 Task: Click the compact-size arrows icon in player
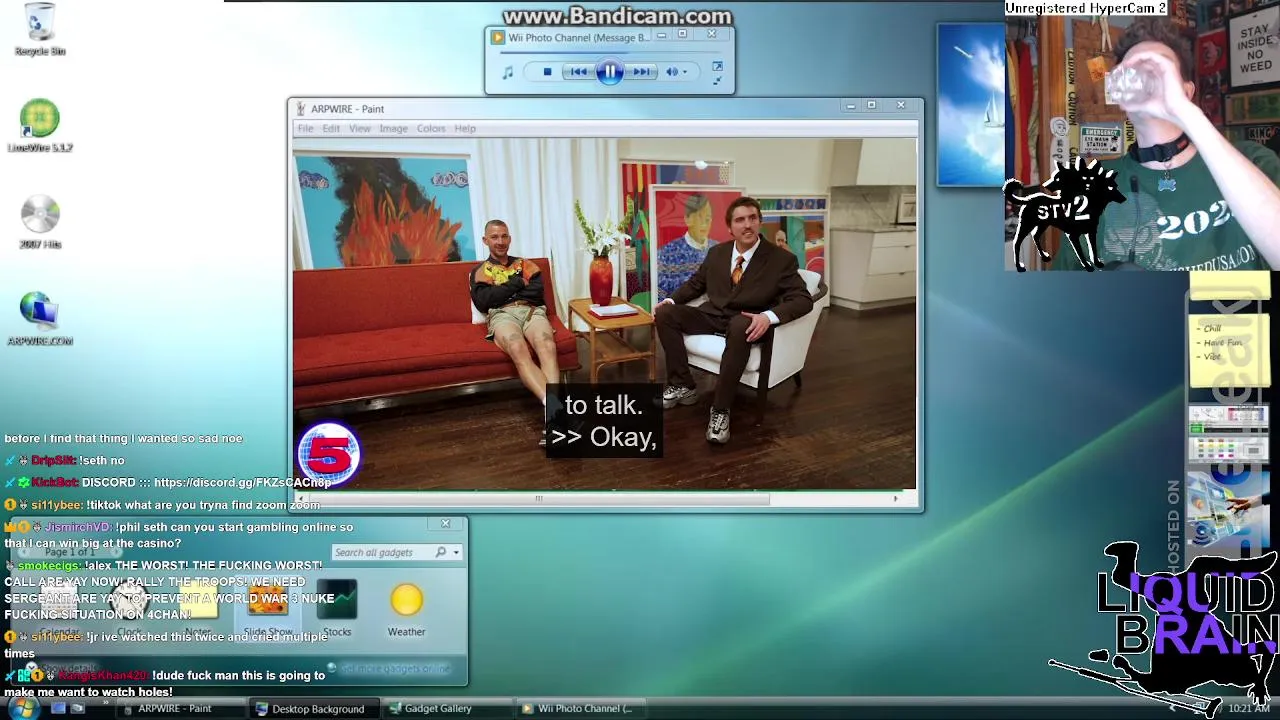[x=717, y=80]
